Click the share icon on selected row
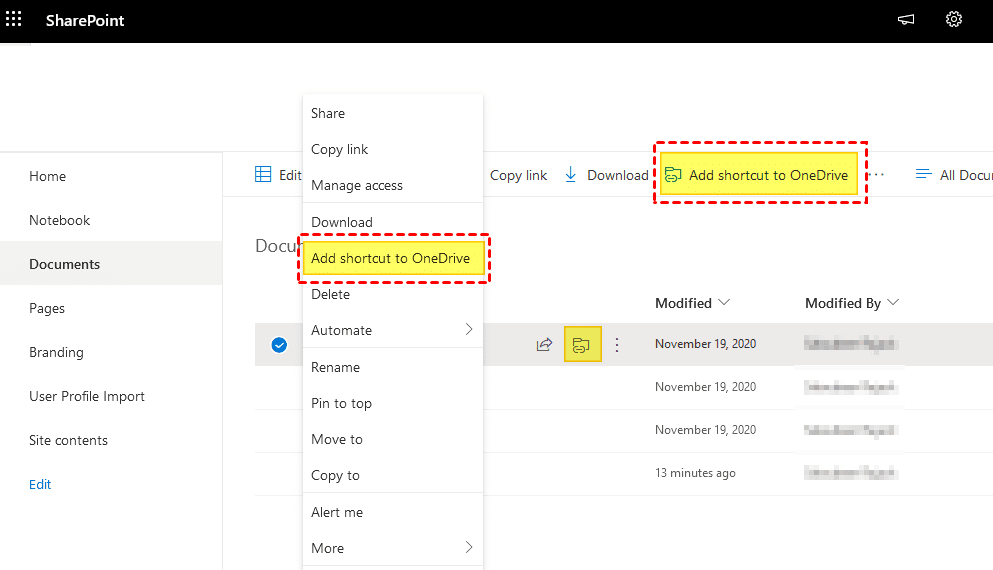Screen dimensions: 993x570 coord(544,345)
